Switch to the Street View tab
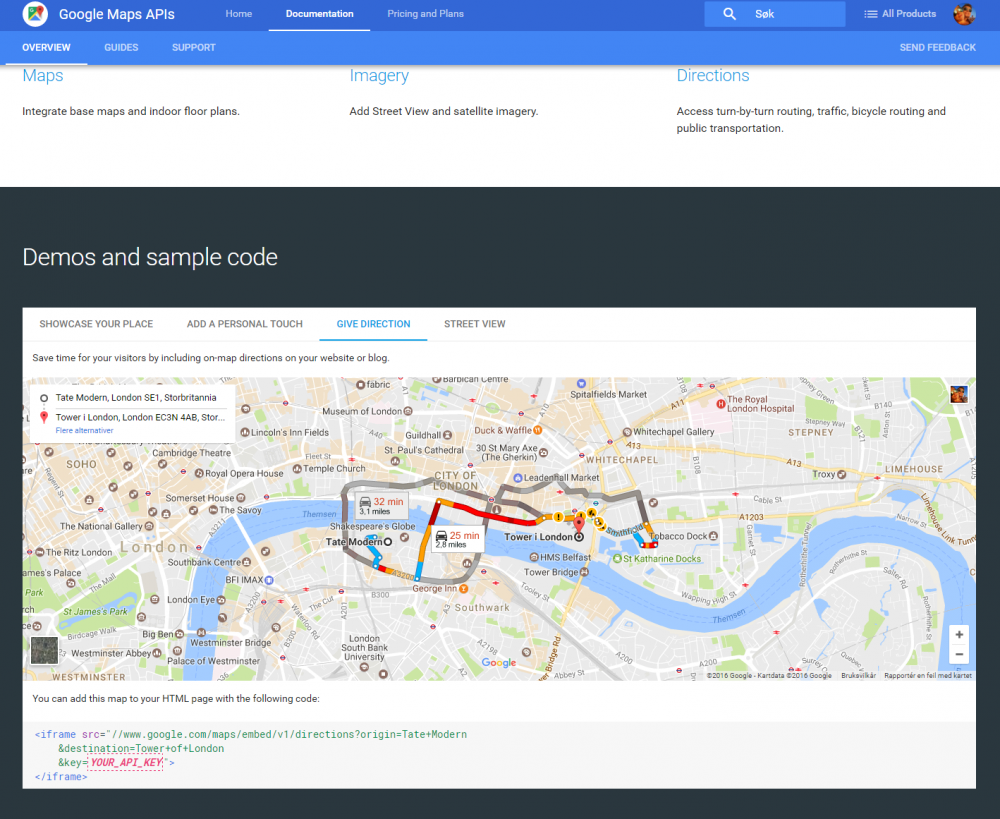Viewport: 1000px width, 819px height. [x=474, y=324]
